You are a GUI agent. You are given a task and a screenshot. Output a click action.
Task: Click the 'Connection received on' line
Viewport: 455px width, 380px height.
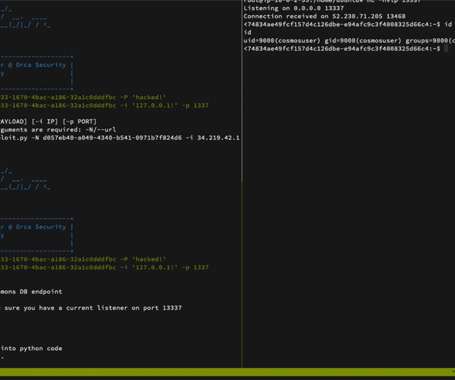(324, 16)
